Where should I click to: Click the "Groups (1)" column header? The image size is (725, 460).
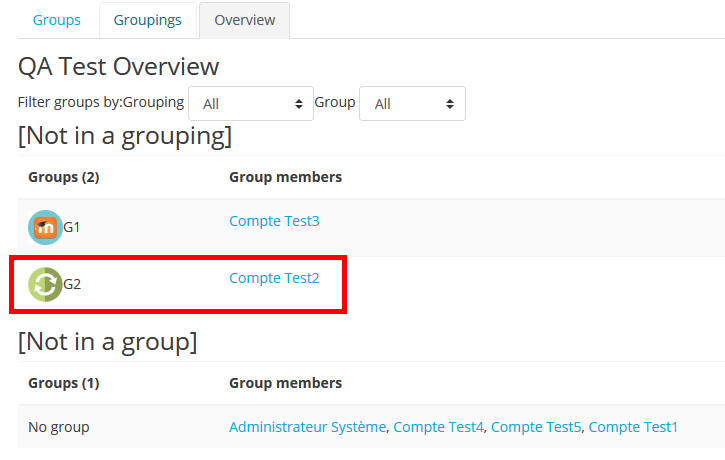coord(64,383)
